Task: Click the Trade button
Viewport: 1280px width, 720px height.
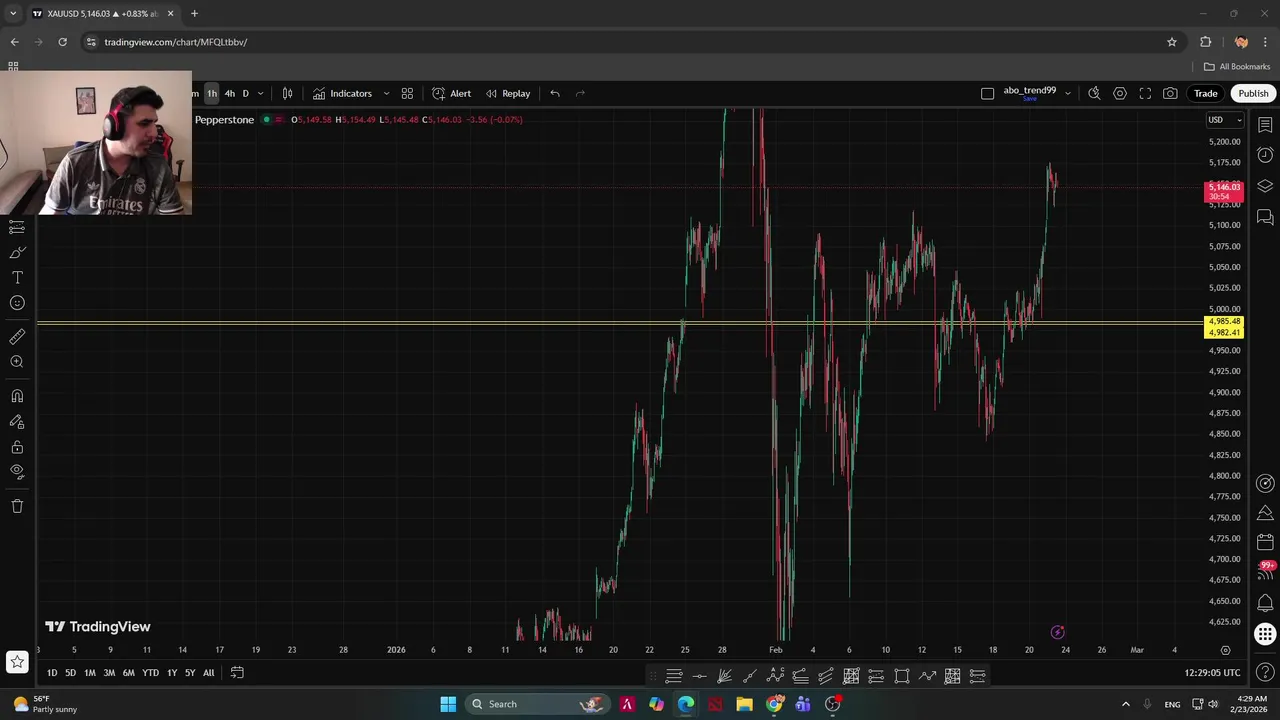Action: pos(1205,93)
